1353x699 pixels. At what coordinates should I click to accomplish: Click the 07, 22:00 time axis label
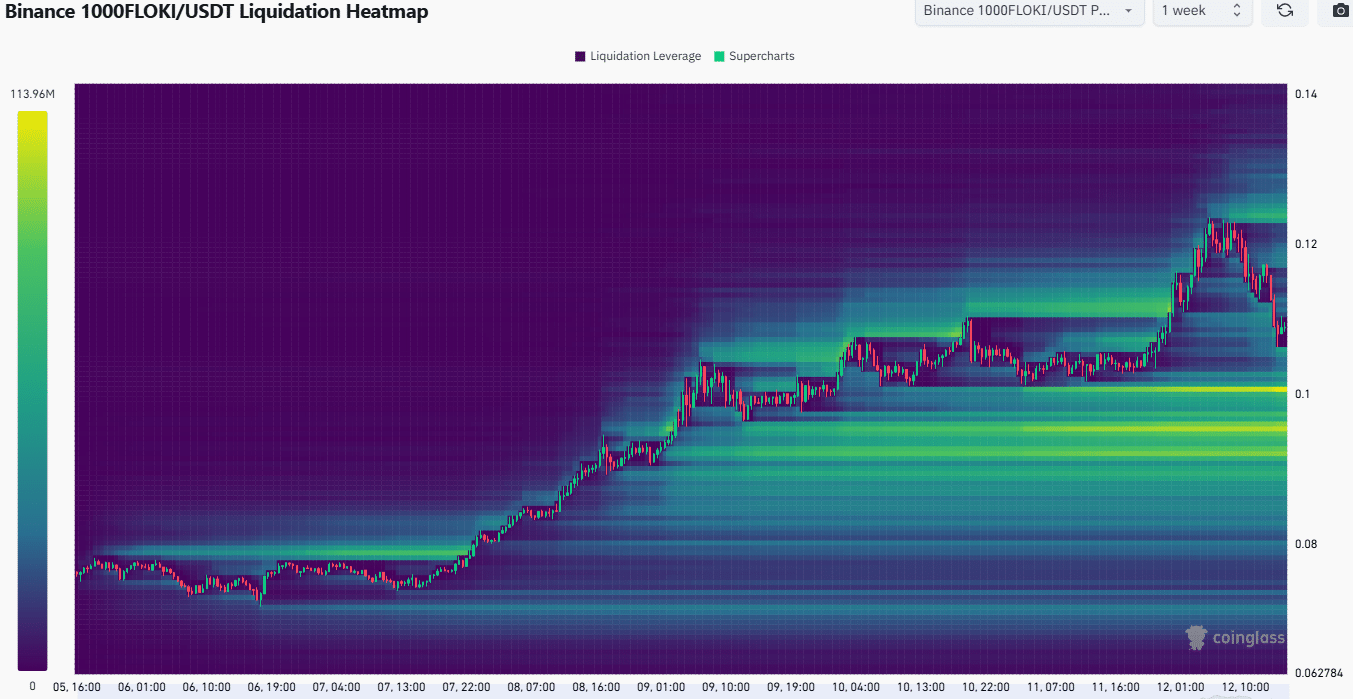coord(466,688)
